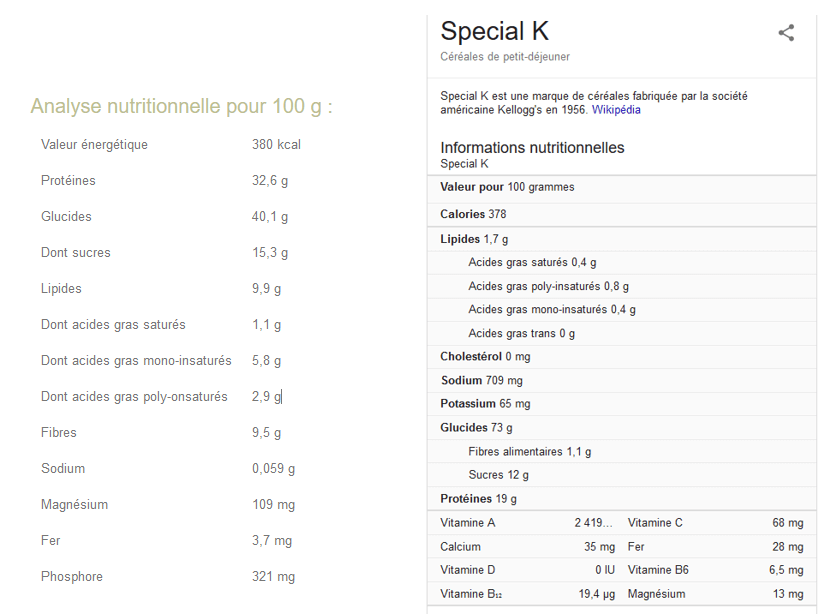The height and width of the screenshot is (614, 828).
Task: Click the Special K title heading
Action: click(495, 31)
